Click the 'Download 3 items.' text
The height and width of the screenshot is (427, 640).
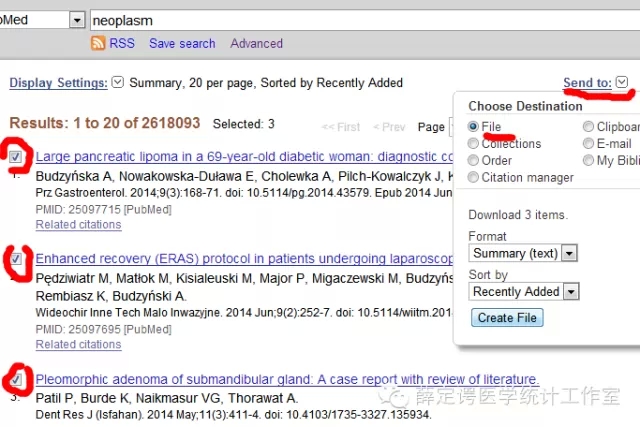point(518,215)
